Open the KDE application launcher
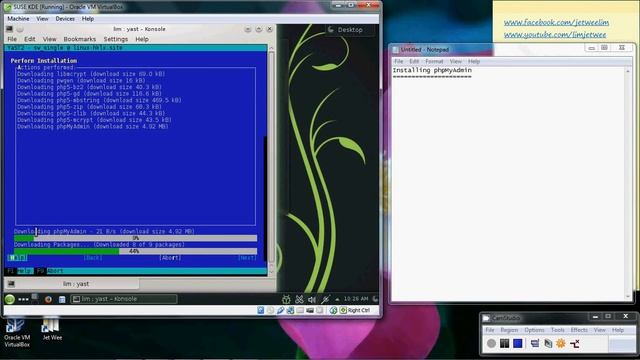Viewport: 640px width, 360px height. click(9, 299)
